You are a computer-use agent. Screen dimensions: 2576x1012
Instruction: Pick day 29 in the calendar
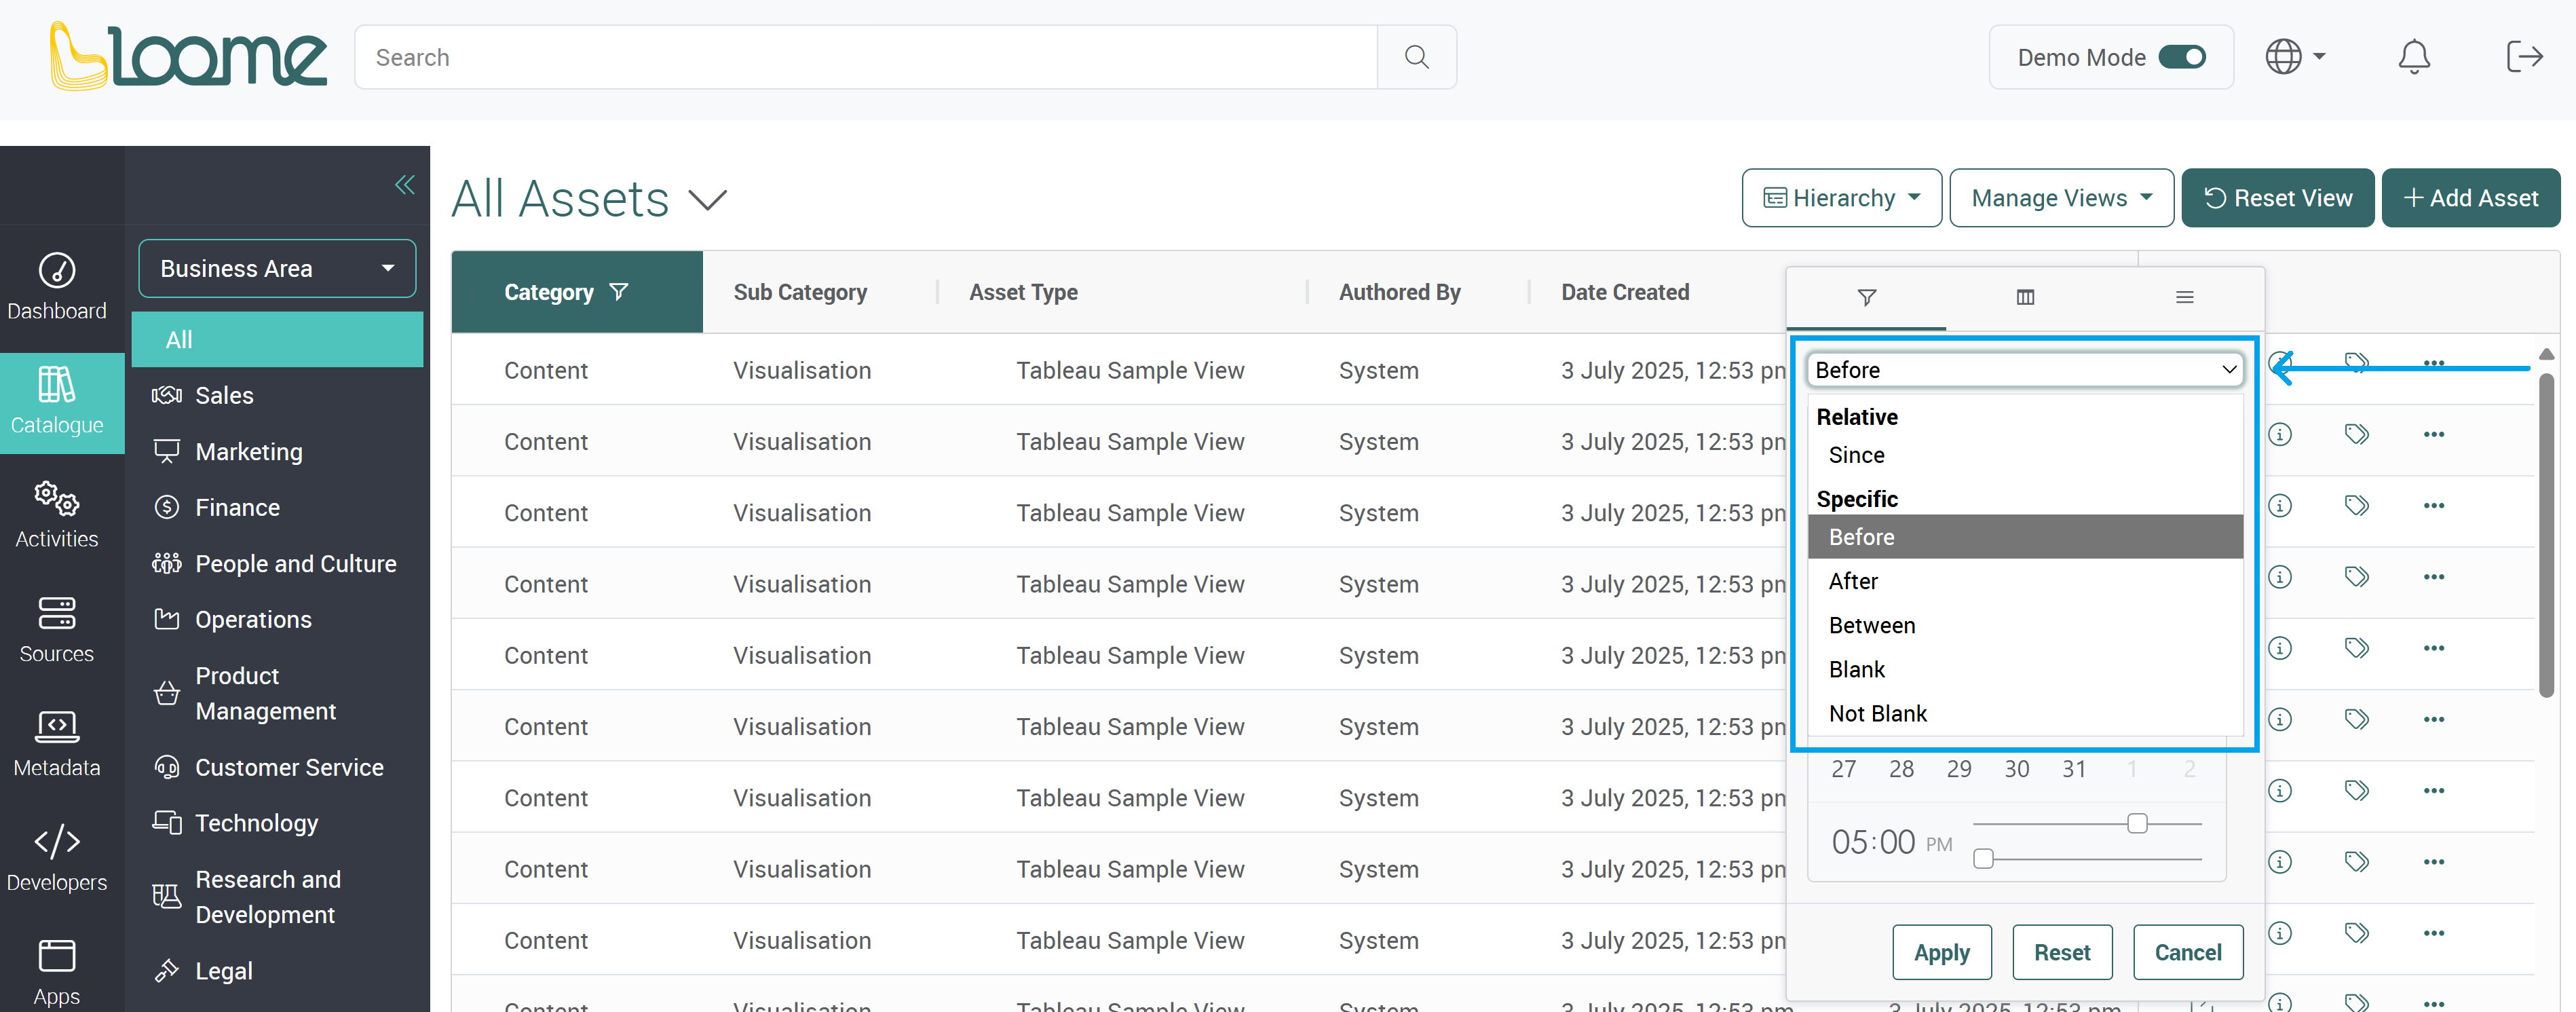pos(1958,769)
